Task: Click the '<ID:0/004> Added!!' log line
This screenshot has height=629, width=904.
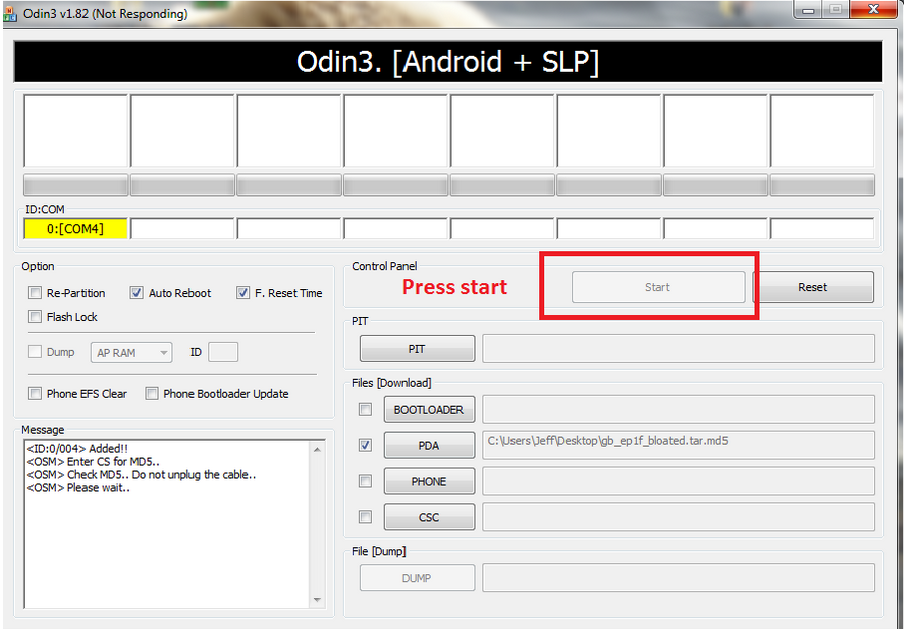Action: (77, 449)
